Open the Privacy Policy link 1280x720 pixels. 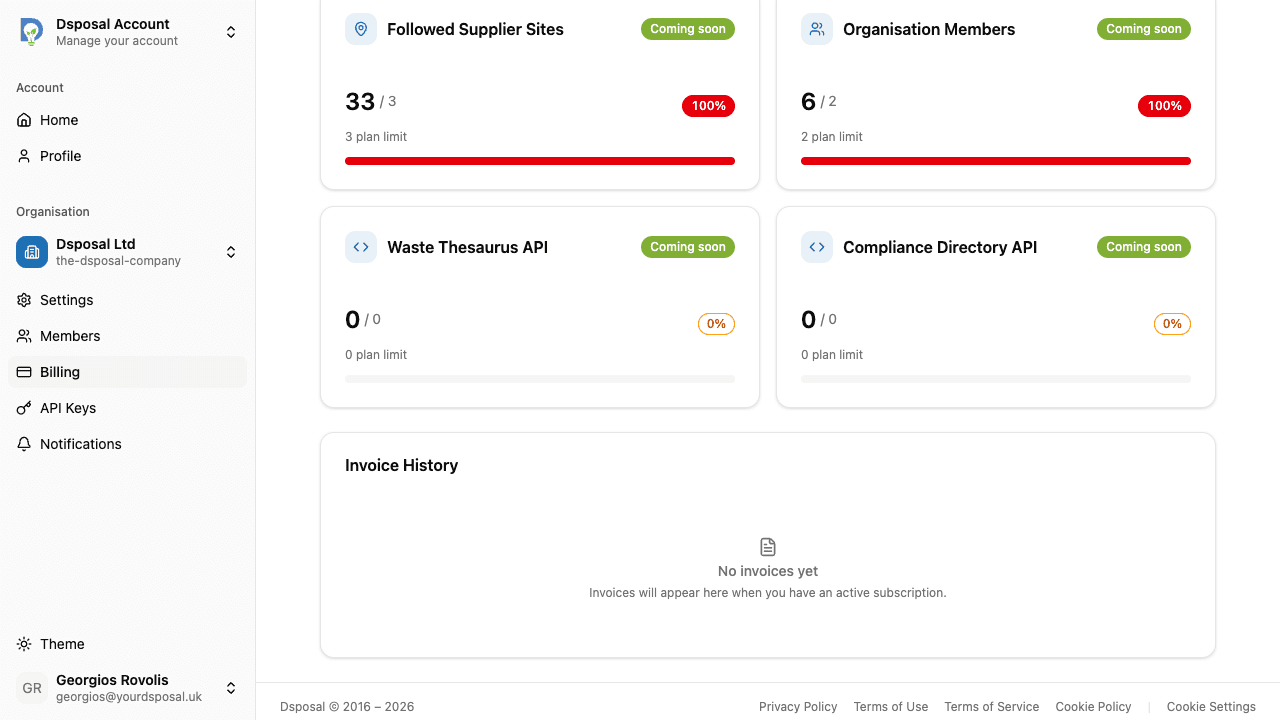(798, 706)
